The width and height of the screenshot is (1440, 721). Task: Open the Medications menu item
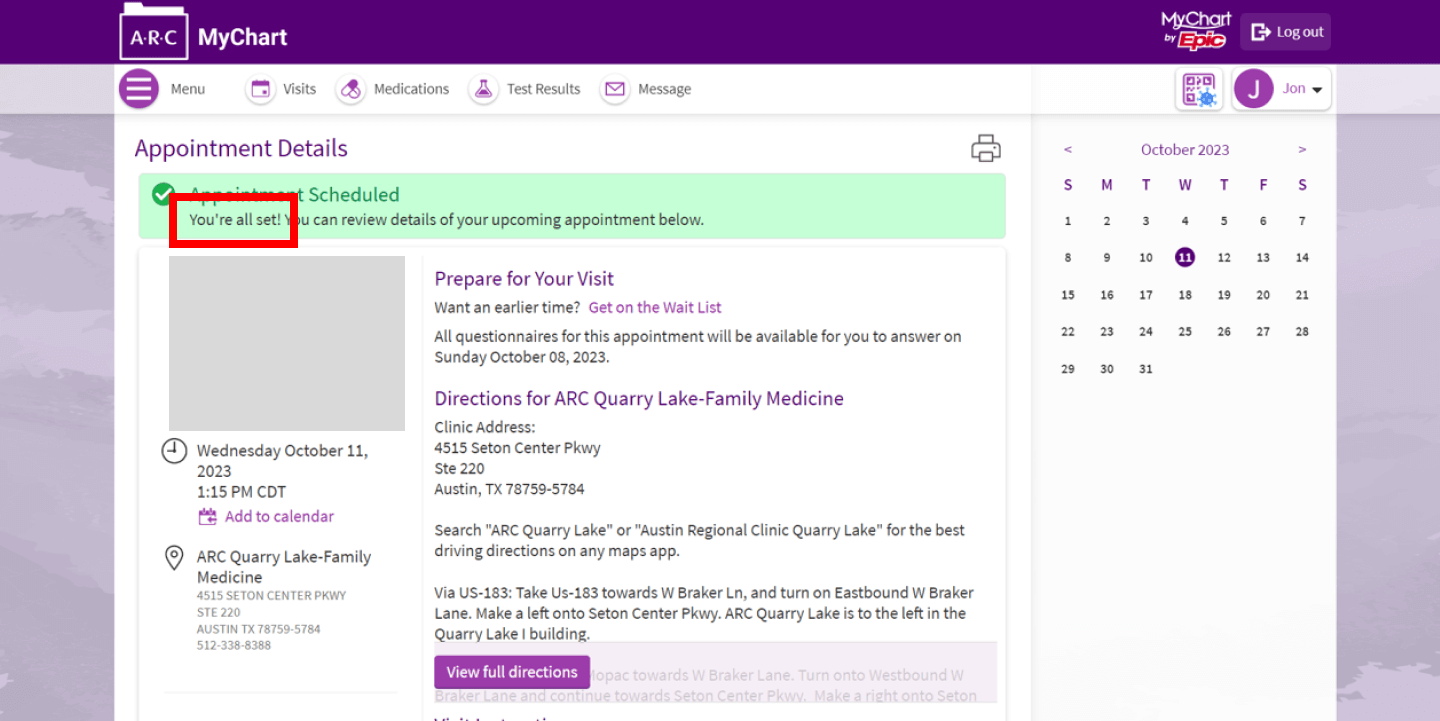point(411,89)
